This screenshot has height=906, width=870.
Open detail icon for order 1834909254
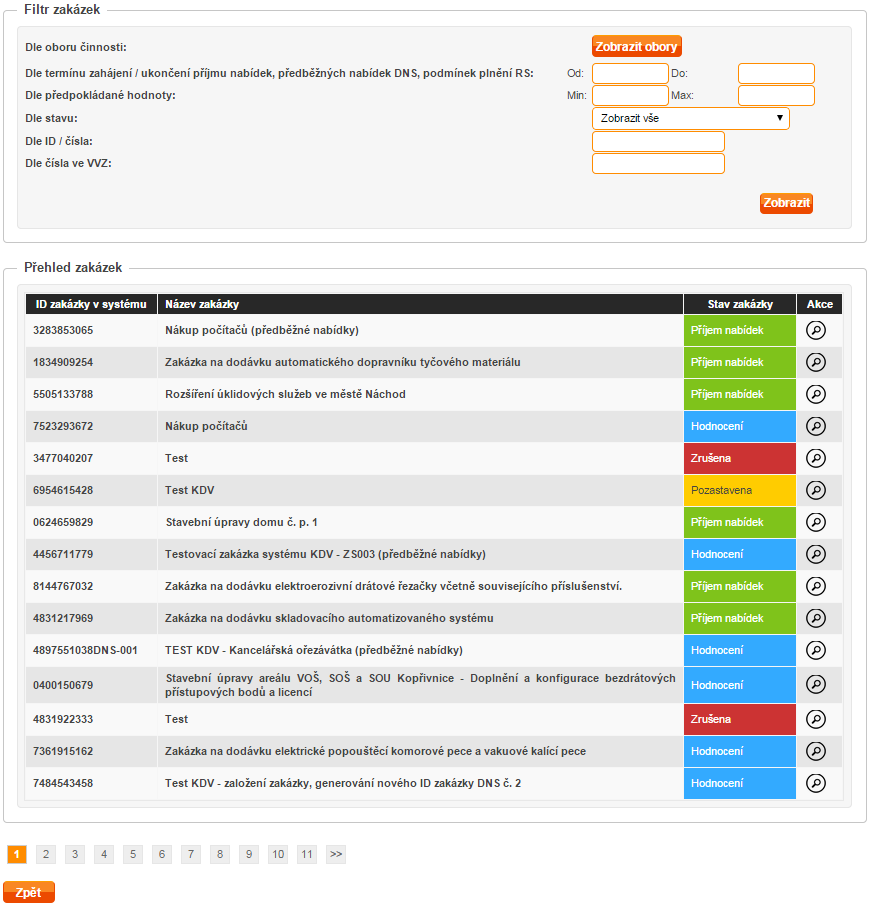815,362
